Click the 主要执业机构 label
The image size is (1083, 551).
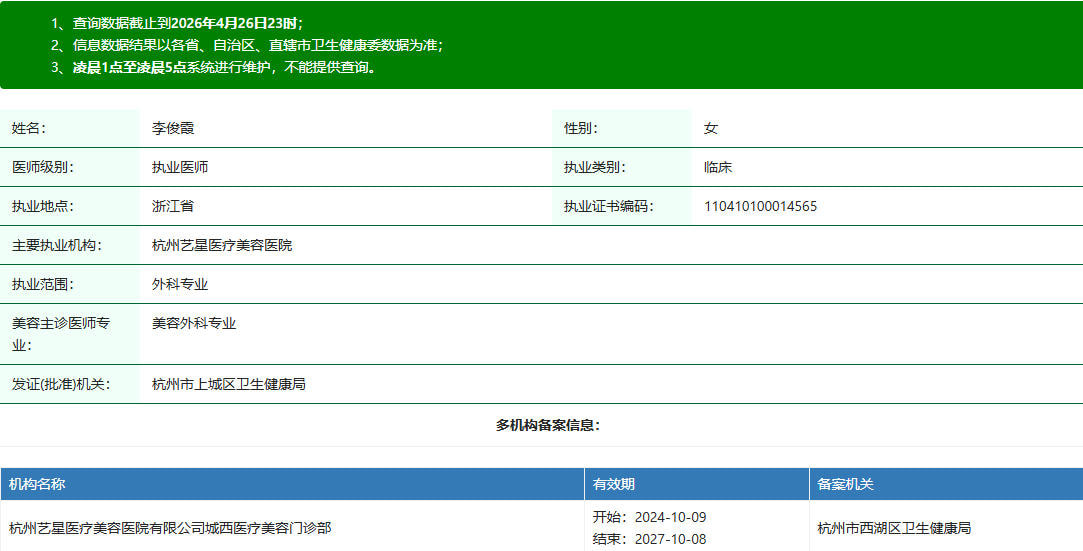tap(56, 245)
